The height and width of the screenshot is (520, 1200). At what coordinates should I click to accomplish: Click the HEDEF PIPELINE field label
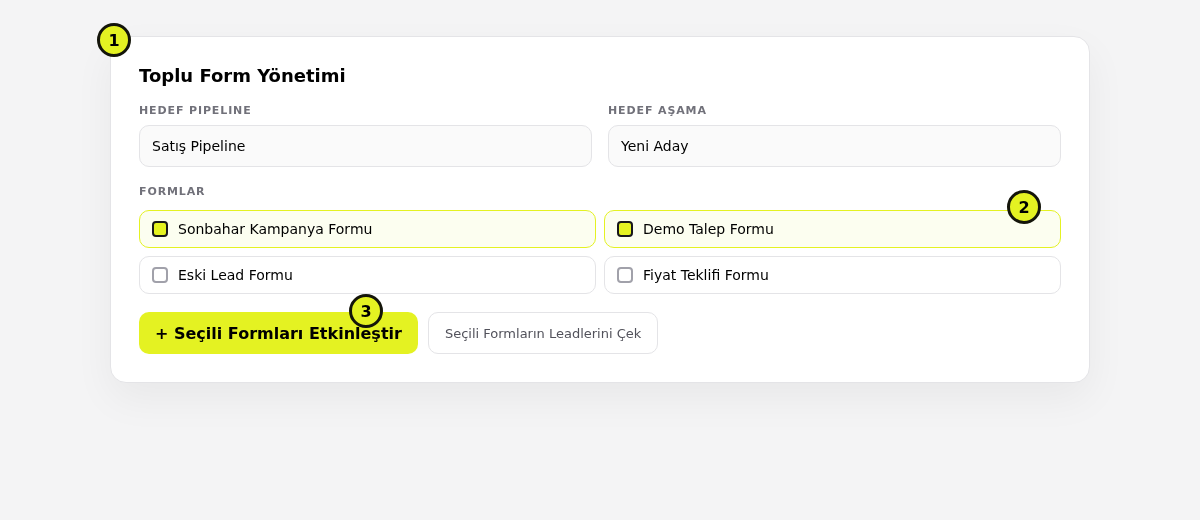tap(195, 111)
